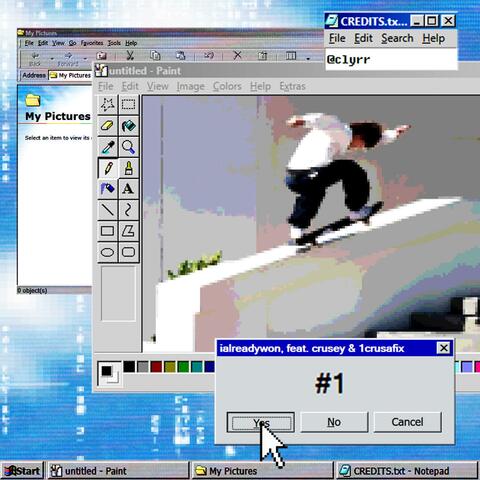Switch to My Pictures taskbar button

262,471
